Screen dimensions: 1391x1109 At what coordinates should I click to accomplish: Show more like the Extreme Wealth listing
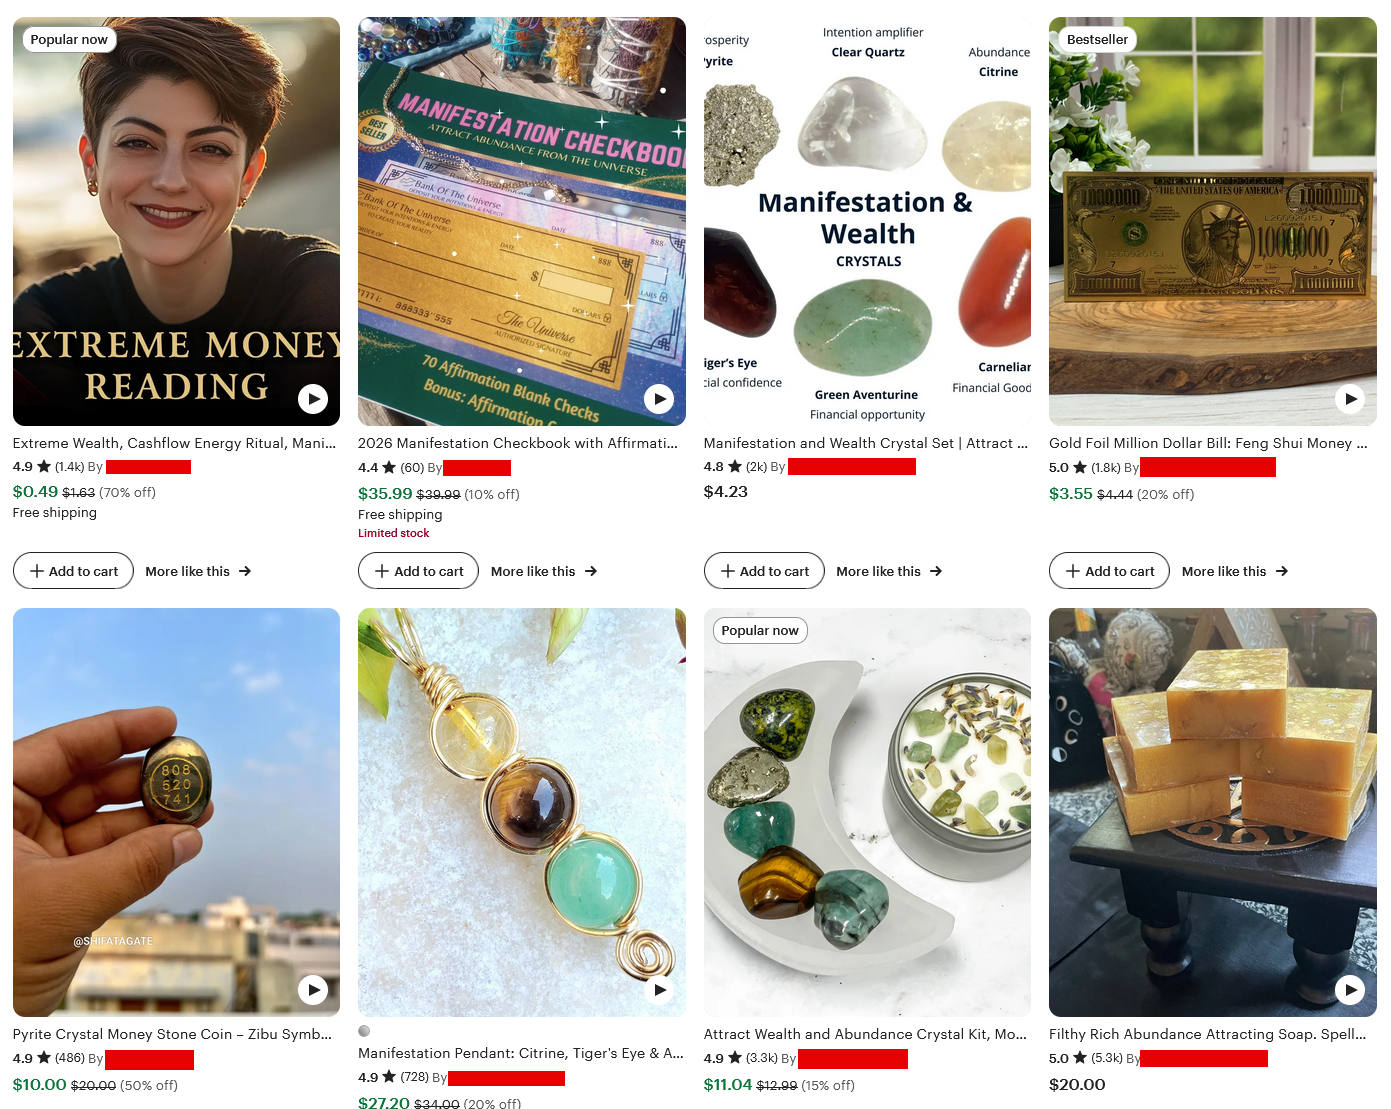(x=198, y=571)
